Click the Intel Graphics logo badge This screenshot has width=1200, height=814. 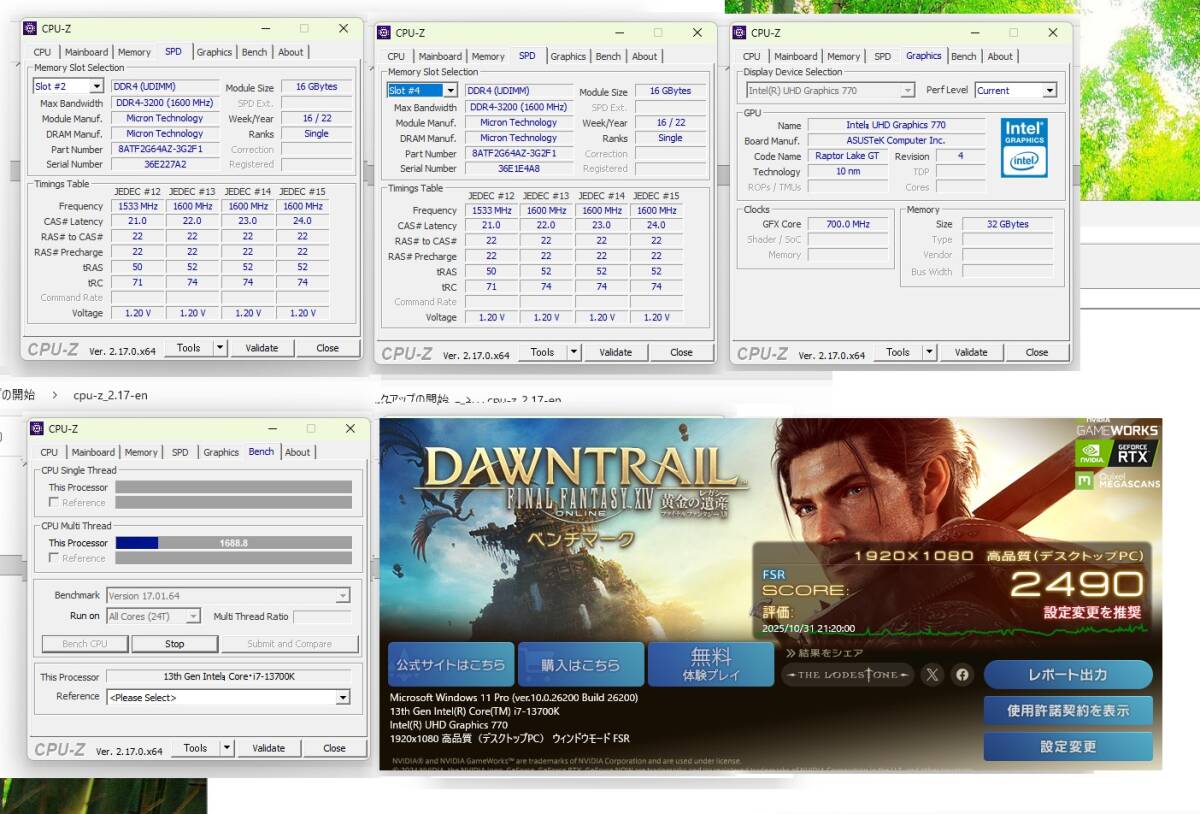pos(1024,148)
